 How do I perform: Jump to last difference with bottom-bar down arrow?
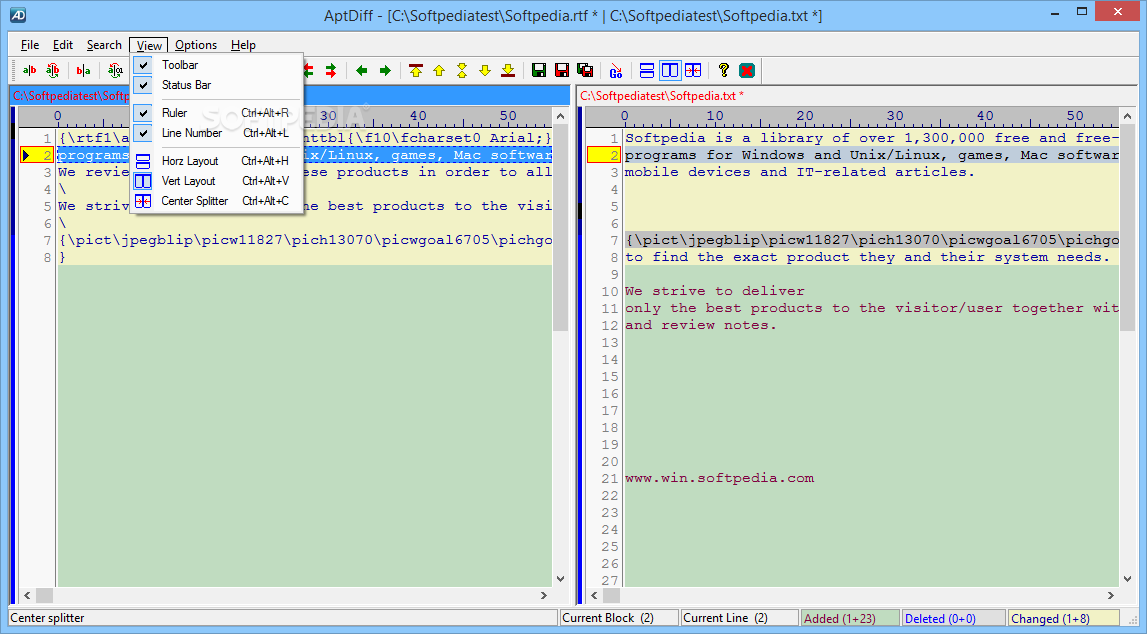(x=508, y=70)
